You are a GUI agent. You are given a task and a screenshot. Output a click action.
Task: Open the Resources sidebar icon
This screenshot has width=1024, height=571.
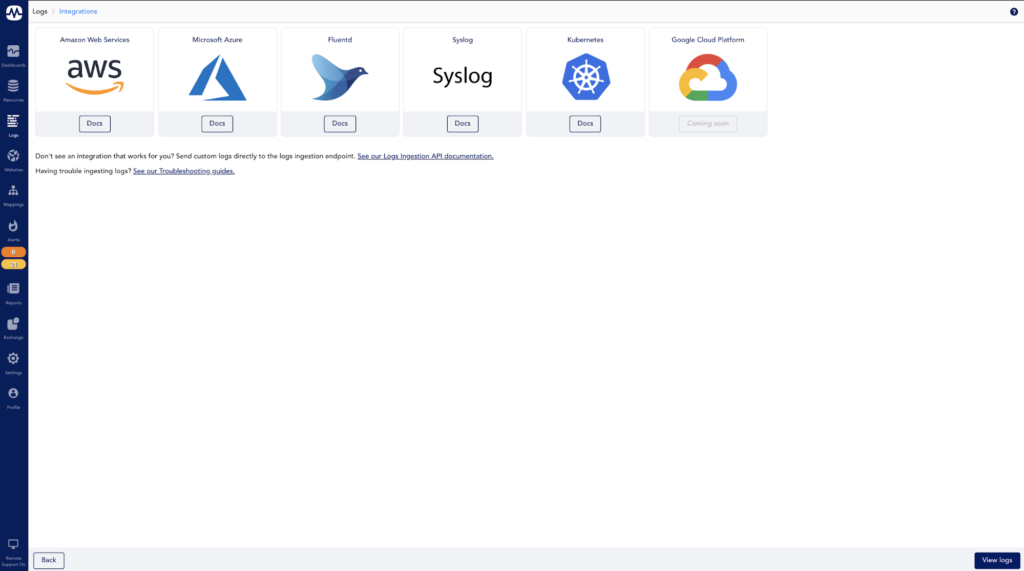coord(13,86)
